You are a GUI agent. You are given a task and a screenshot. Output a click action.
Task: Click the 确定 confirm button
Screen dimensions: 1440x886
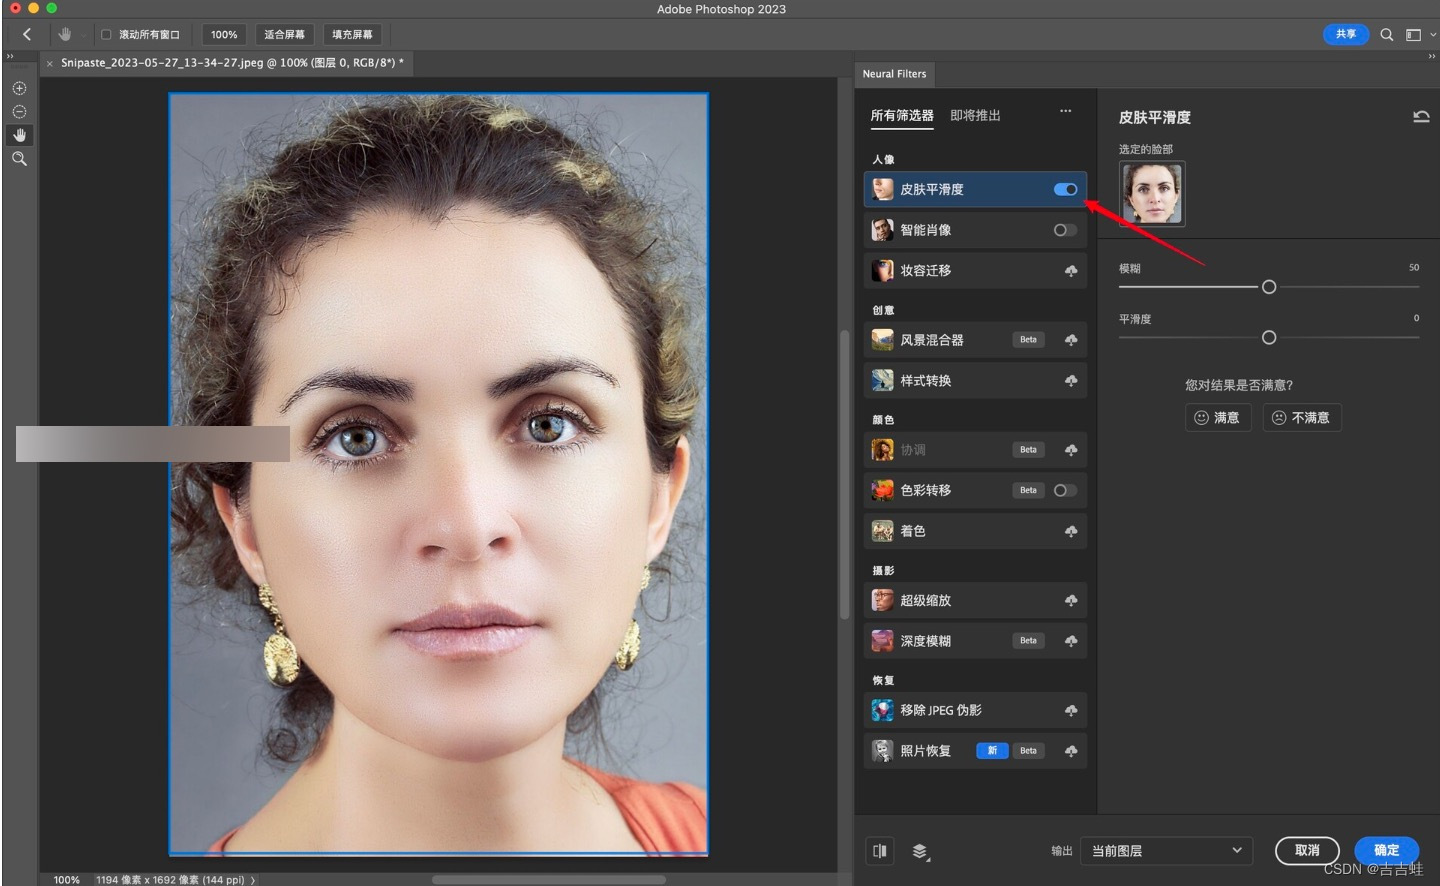(1387, 850)
